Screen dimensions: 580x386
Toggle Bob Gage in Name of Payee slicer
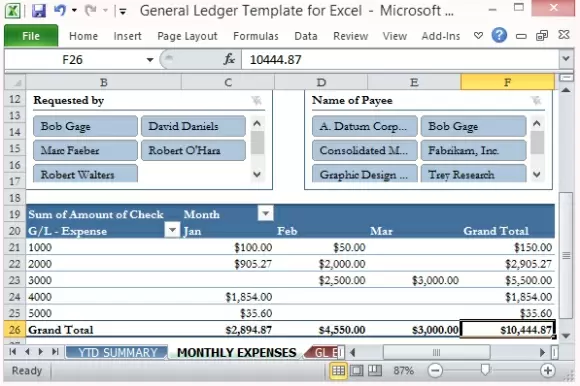(473, 126)
